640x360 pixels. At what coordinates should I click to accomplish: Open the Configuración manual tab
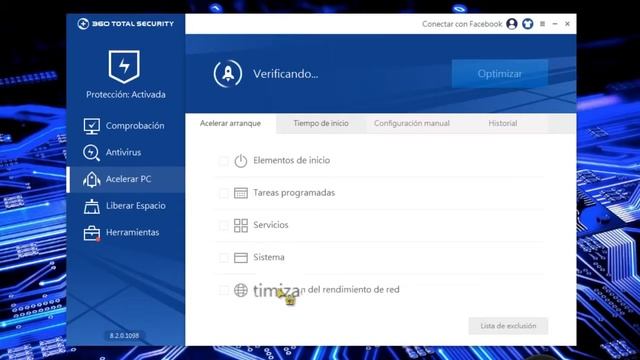(x=412, y=123)
